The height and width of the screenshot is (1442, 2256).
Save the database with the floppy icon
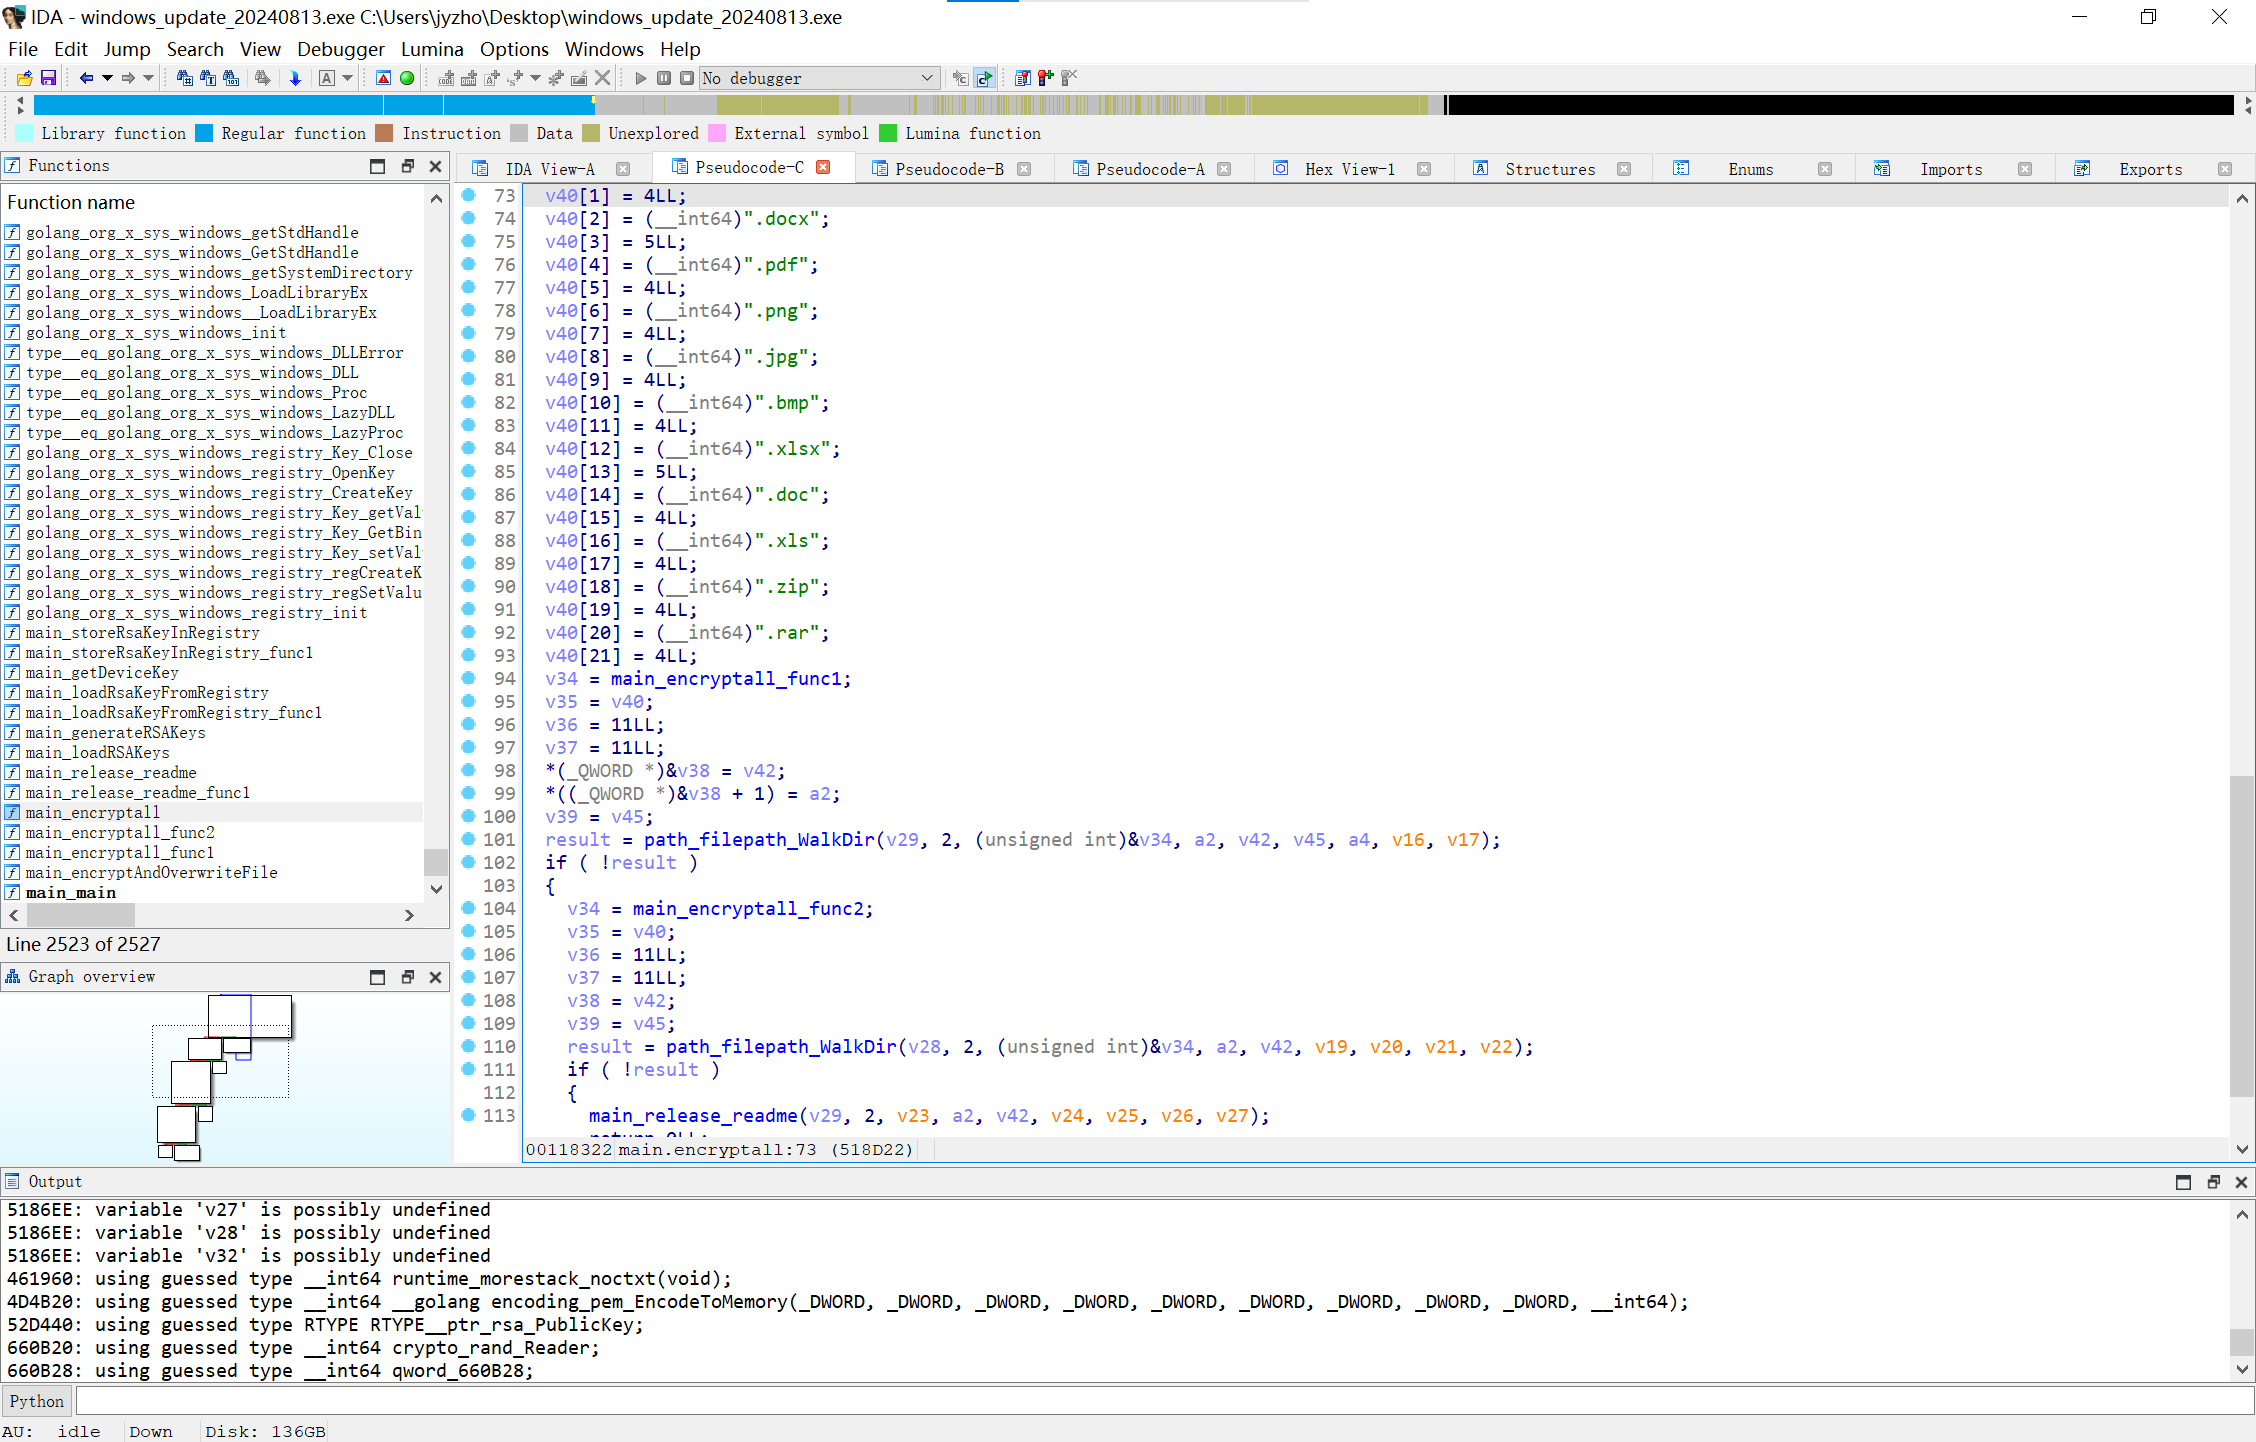[48, 78]
